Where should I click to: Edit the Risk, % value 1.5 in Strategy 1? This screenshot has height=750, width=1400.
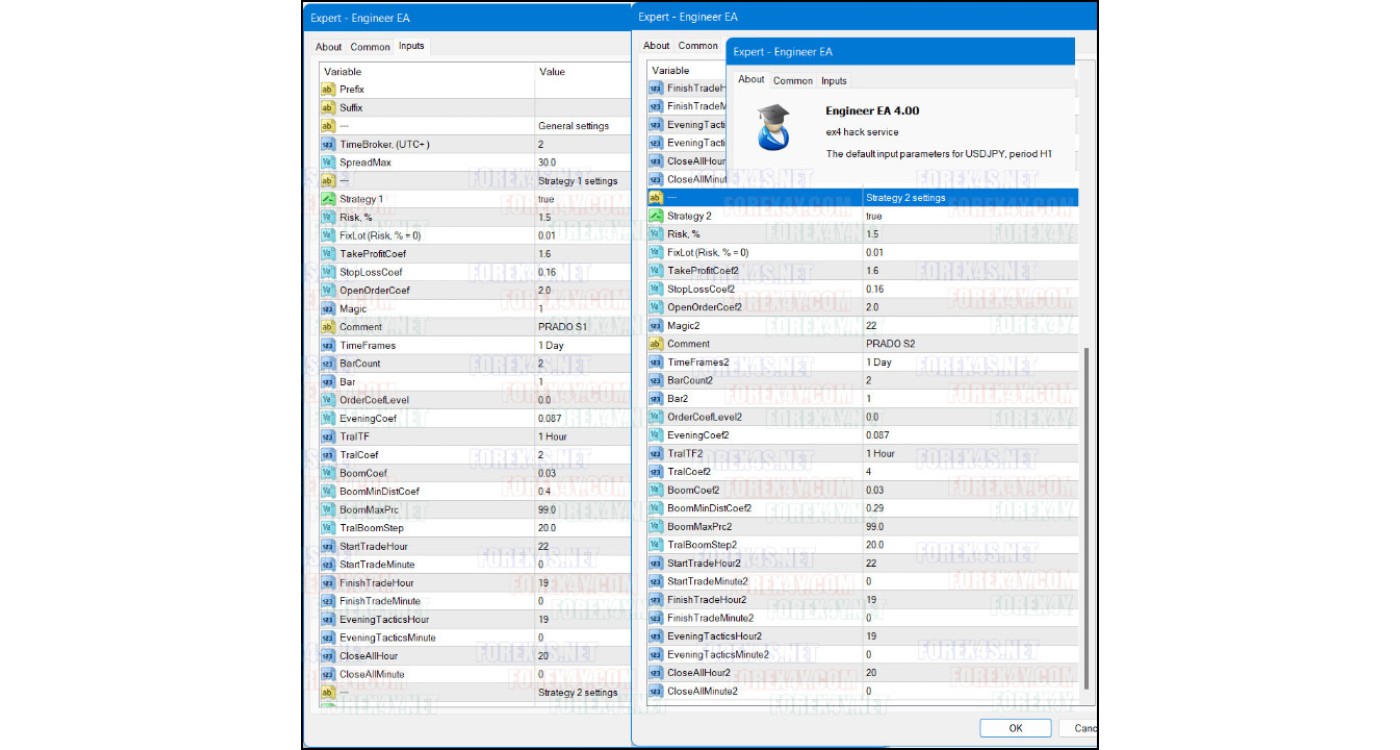coord(545,217)
